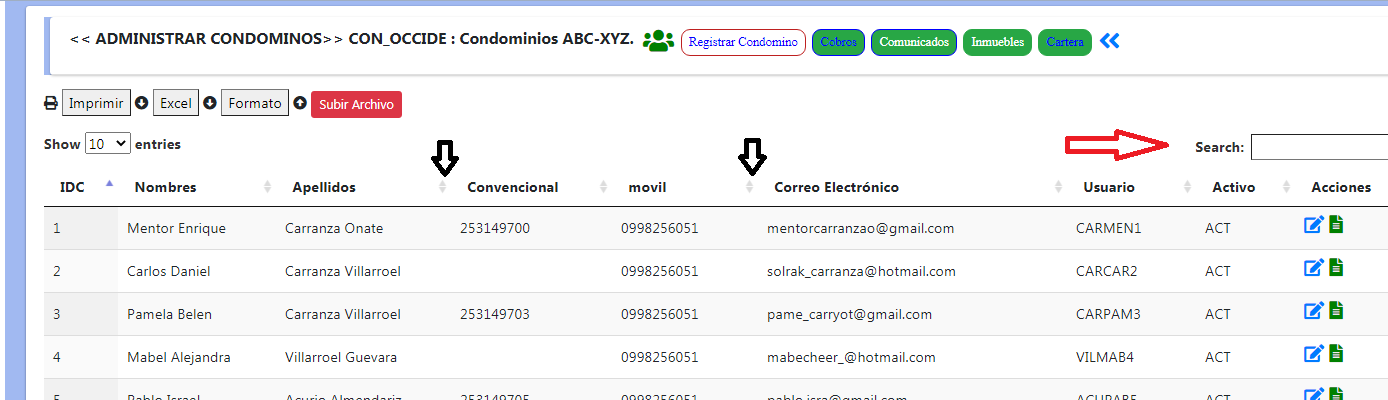The height and width of the screenshot is (400, 1388).
Task: Focus the Search text field
Action: click(1319, 147)
